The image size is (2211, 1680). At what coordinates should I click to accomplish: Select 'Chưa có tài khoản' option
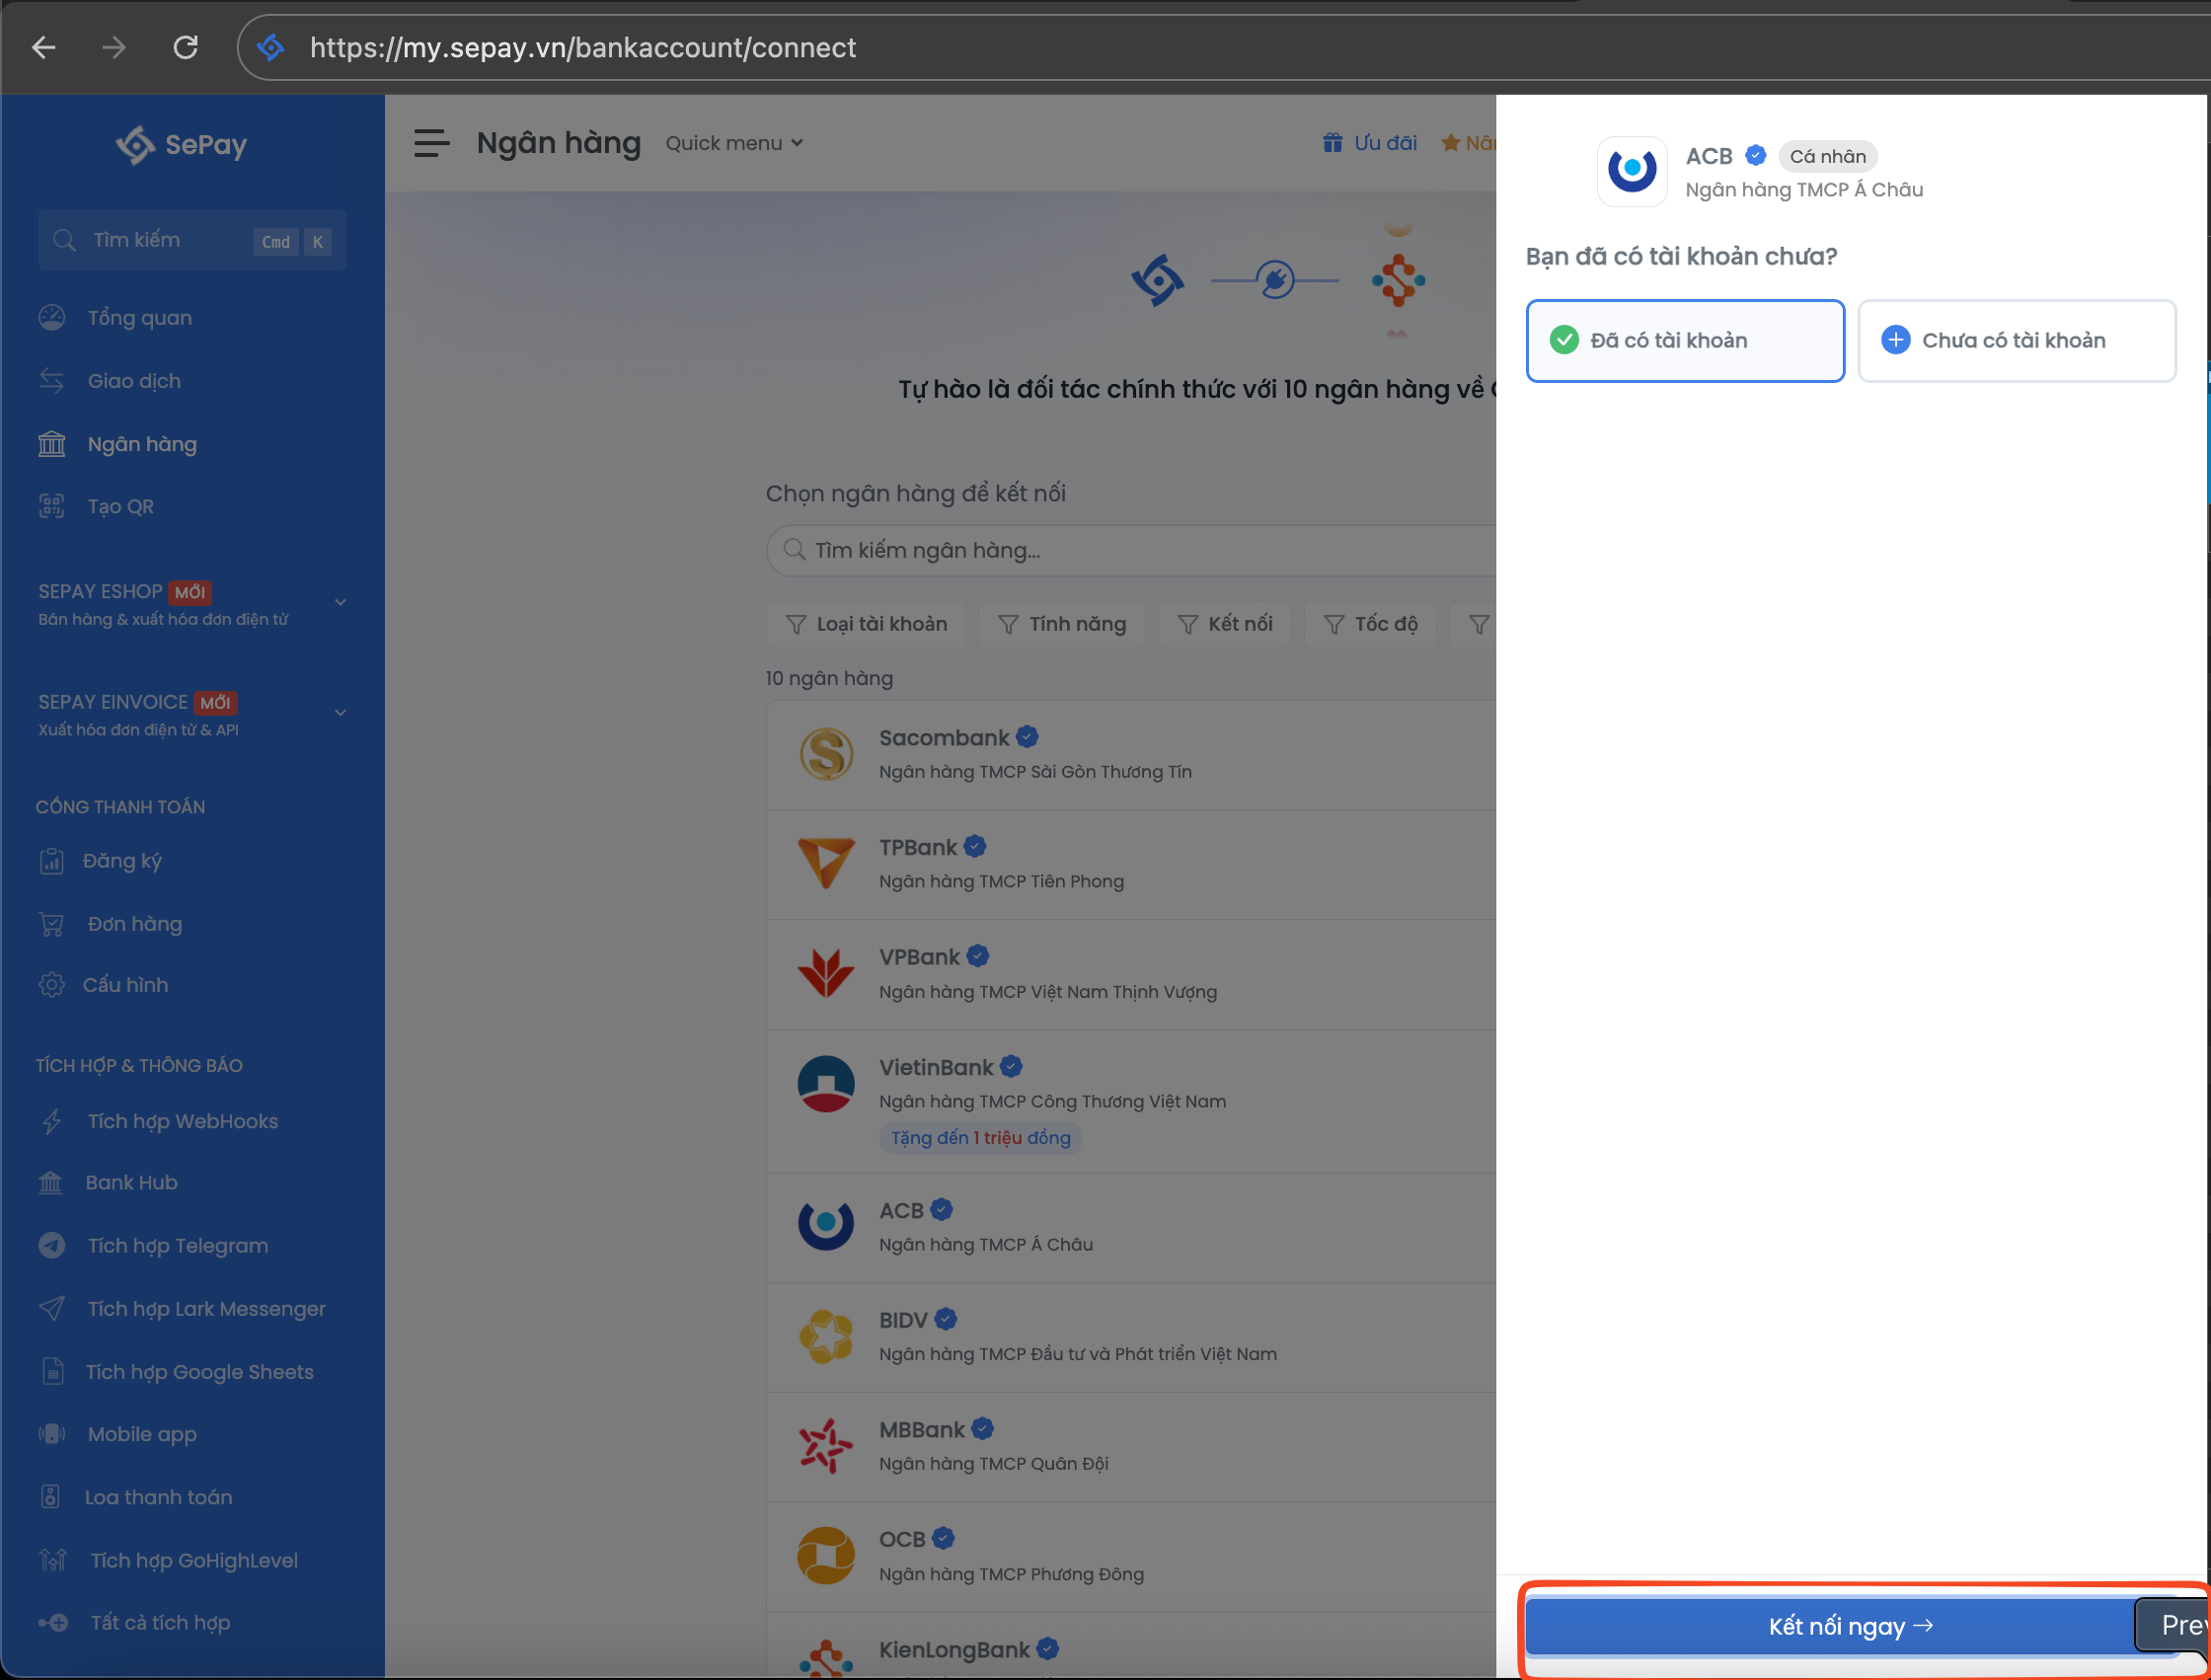[2016, 341]
